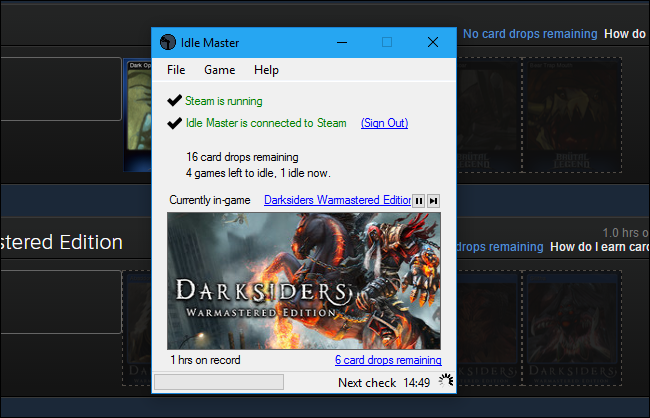Viewport: 650px width, 418px height.
Task: Click the connected to Steam checkmark icon
Action: tap(175, 123)
